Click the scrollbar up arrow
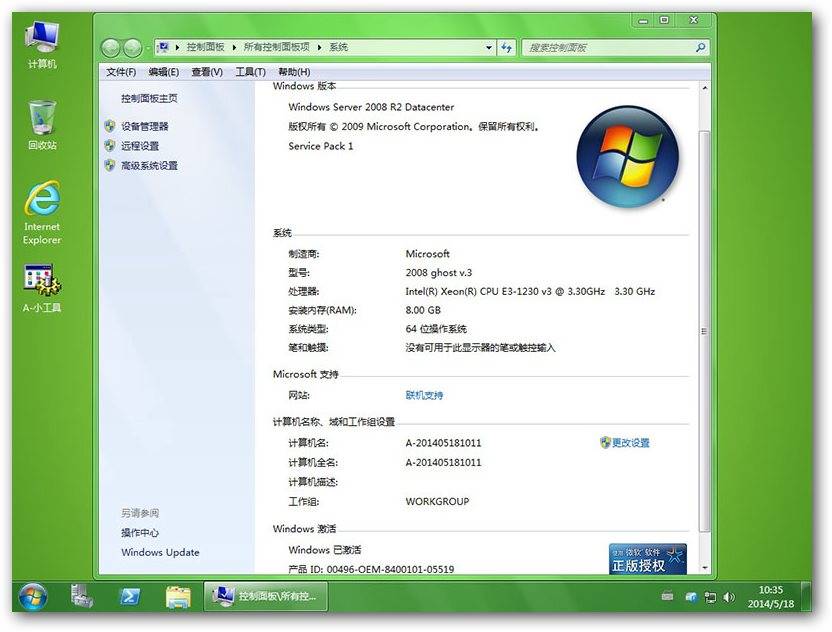The width and height of the screenshot is (832, 632). point(704,88)
